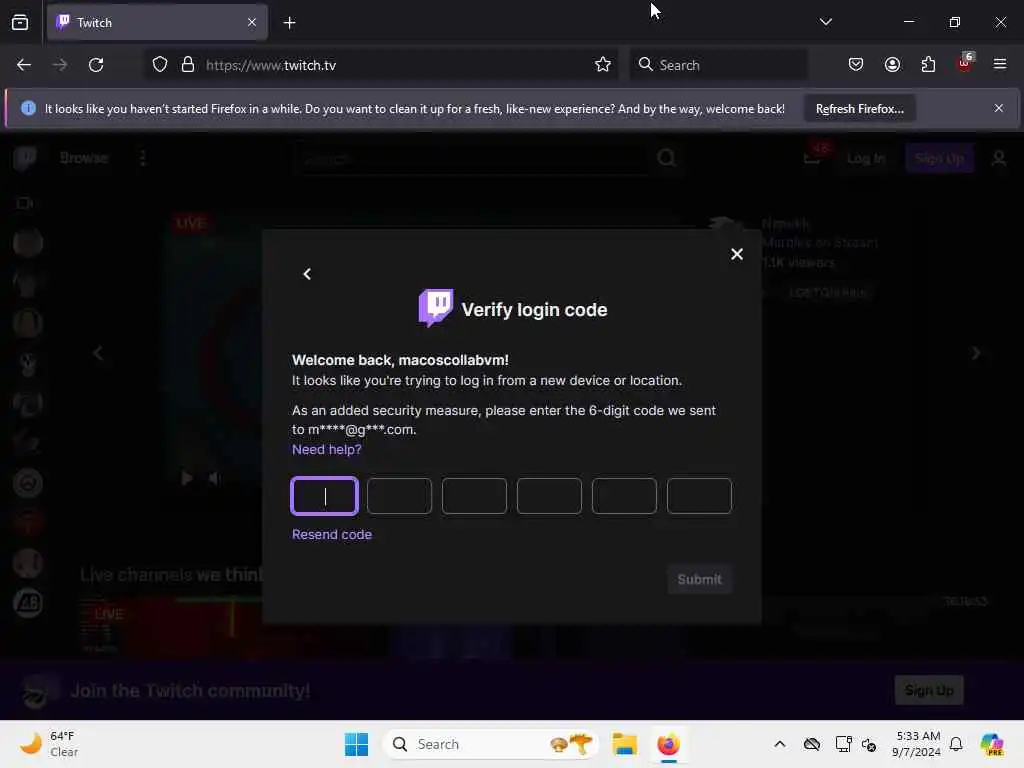Open the Extensions puzzle icon

929,65
